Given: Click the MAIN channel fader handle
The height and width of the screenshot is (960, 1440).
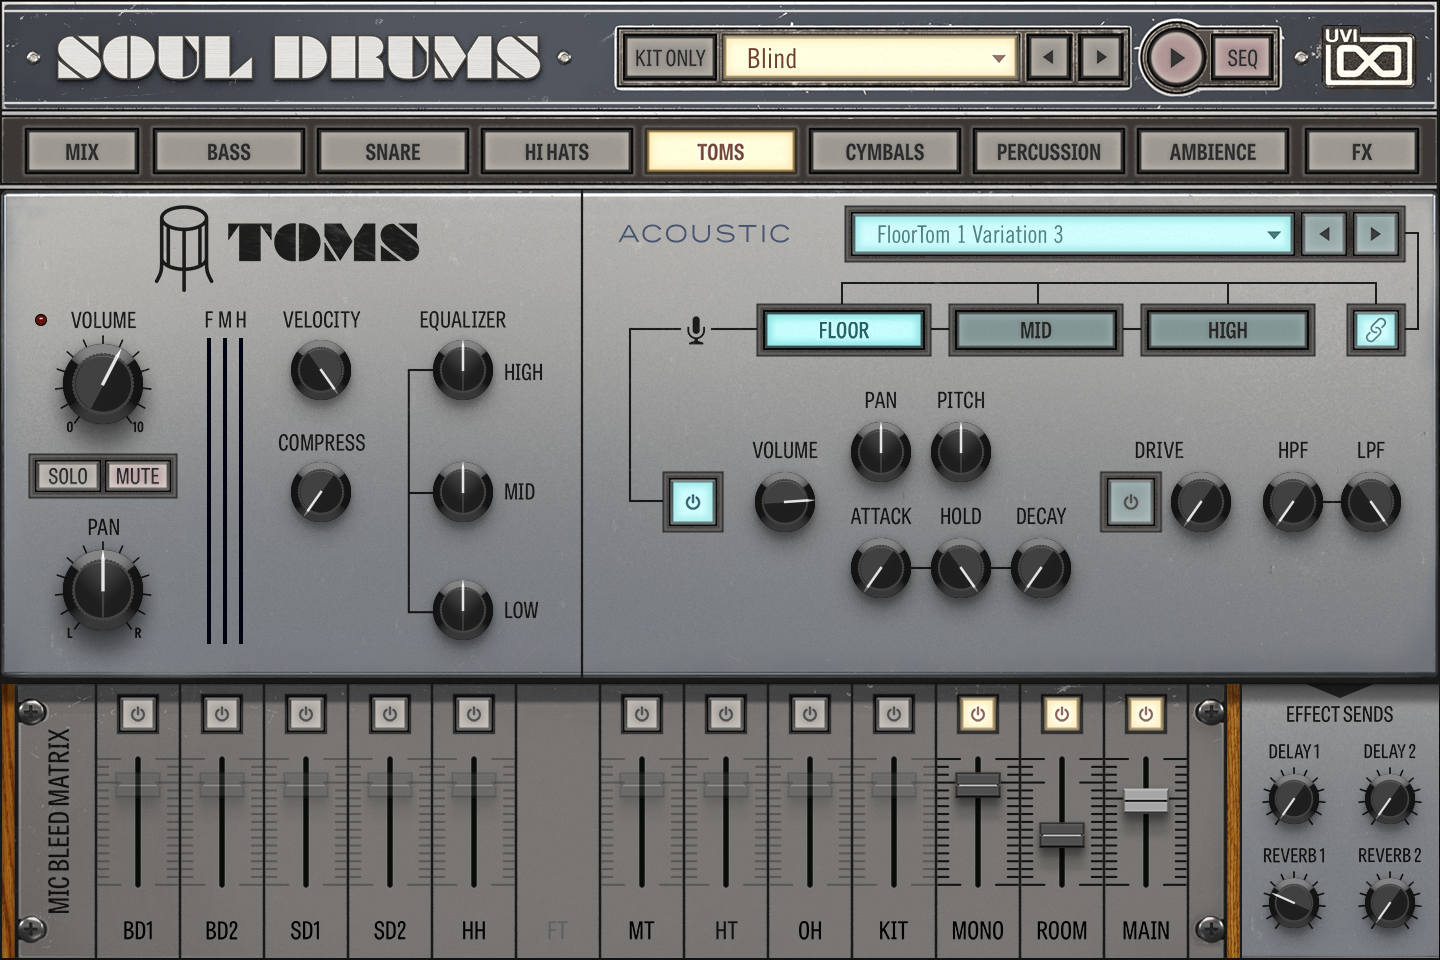Looking at the screenshot, I should (x=1146, y=800).
